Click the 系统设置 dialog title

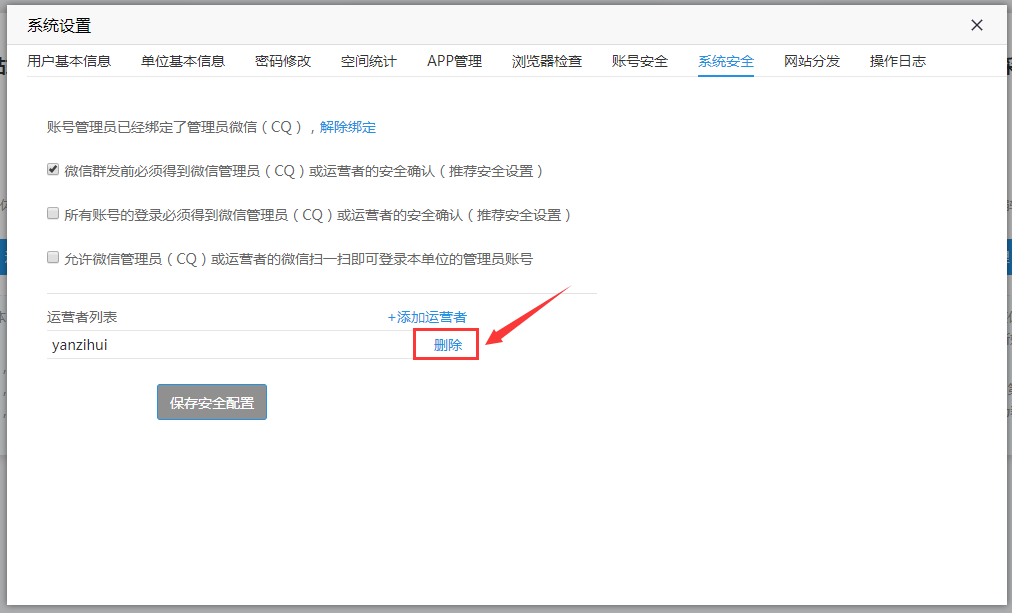pos(59,26)
